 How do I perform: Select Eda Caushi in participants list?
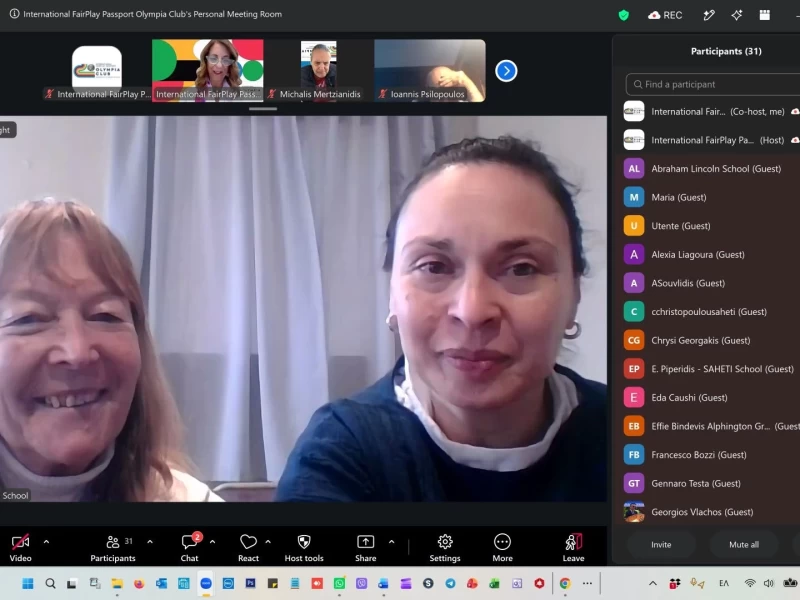[x=709, y=397]
